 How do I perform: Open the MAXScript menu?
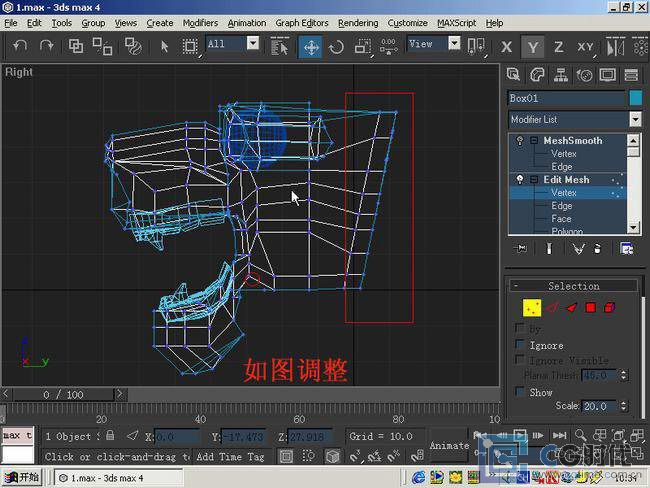click(x=456, y=23)
